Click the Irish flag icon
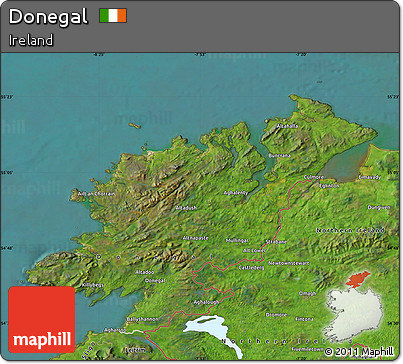The width and height of the screenshot is (403, 364). [113, 16]
